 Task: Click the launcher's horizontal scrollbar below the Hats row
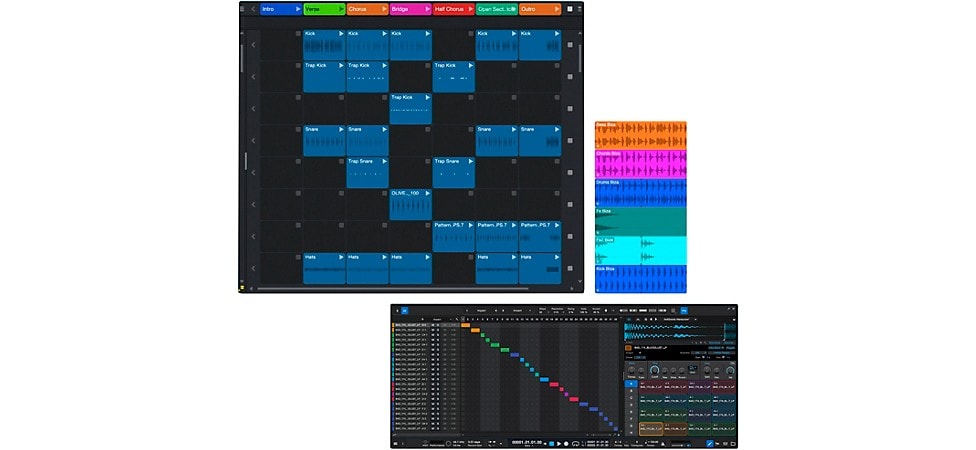tap(393, 289)
